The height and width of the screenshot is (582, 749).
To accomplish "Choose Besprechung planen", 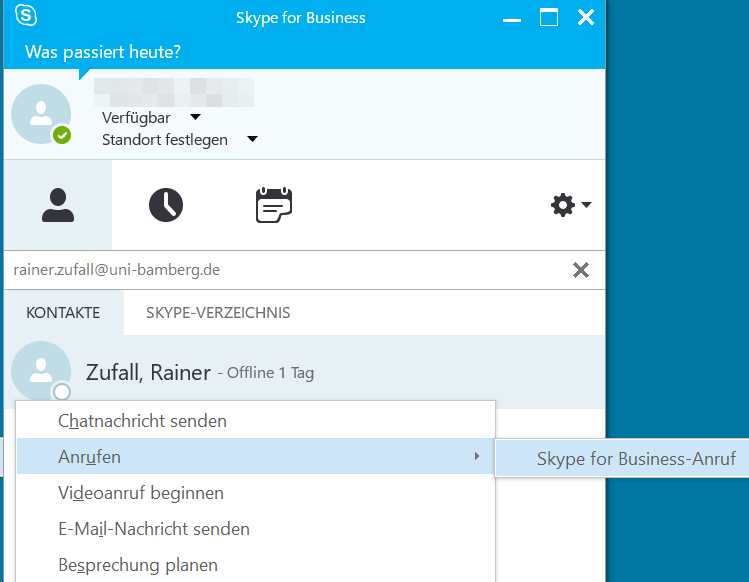I will [256, 565].
